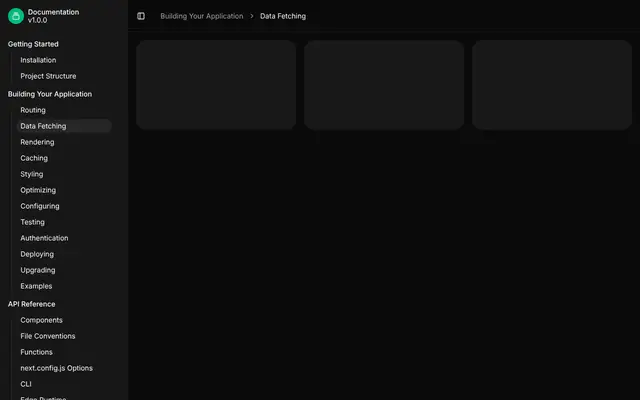Go to Project Structure
This screenshot has height=400, width=640.
click(48, 76)
